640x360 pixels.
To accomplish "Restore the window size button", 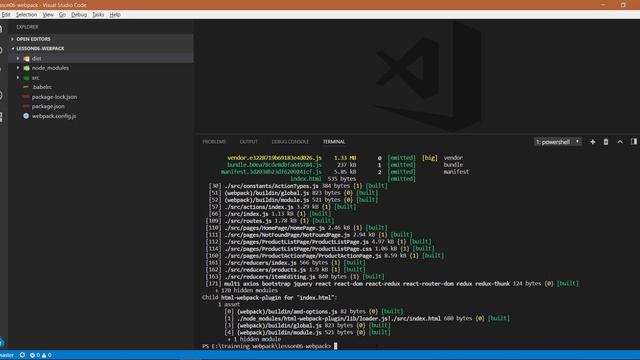I will point(623,5).
